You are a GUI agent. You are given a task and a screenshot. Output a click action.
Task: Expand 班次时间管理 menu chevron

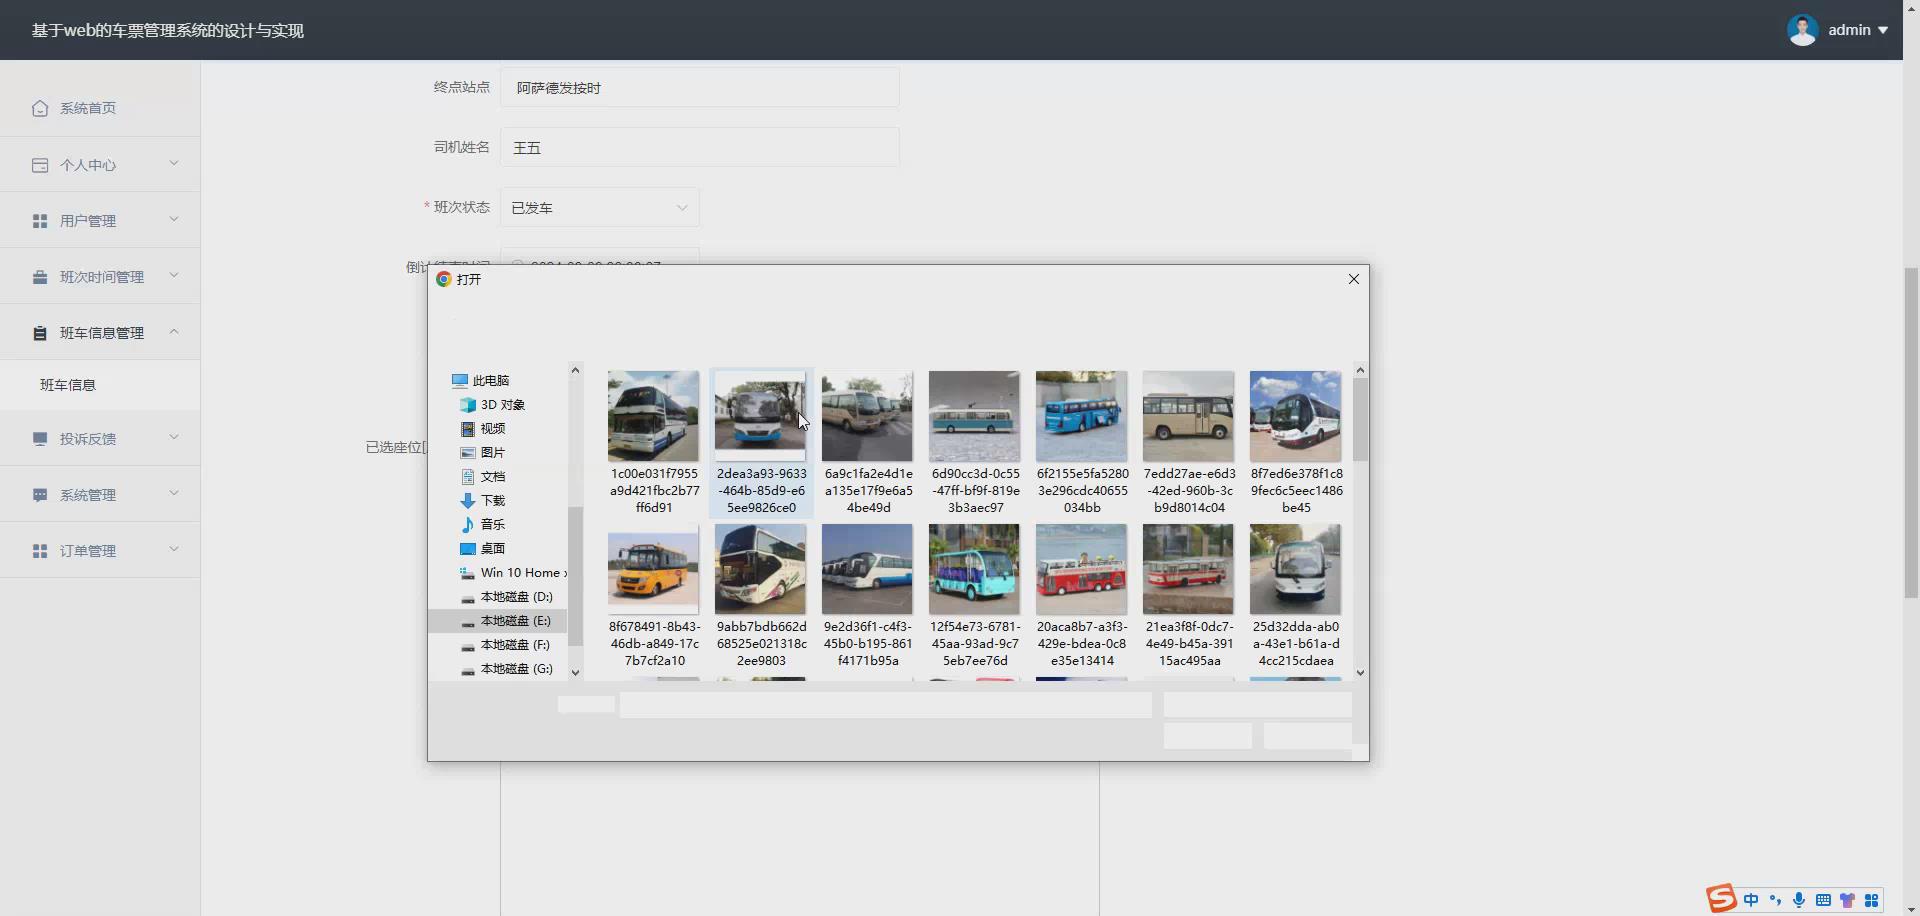[174, 275]
